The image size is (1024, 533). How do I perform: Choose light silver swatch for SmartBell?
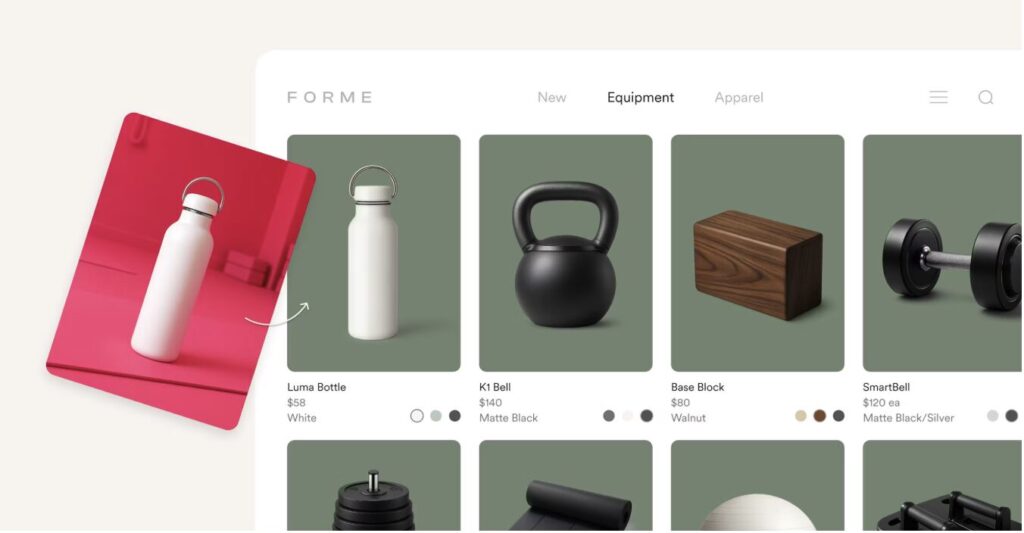tap(993, 415)
